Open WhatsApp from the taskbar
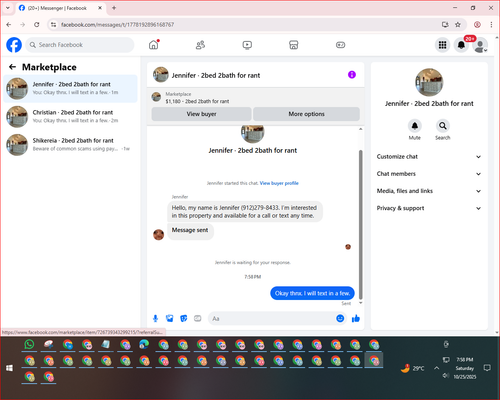 (29, 344)
